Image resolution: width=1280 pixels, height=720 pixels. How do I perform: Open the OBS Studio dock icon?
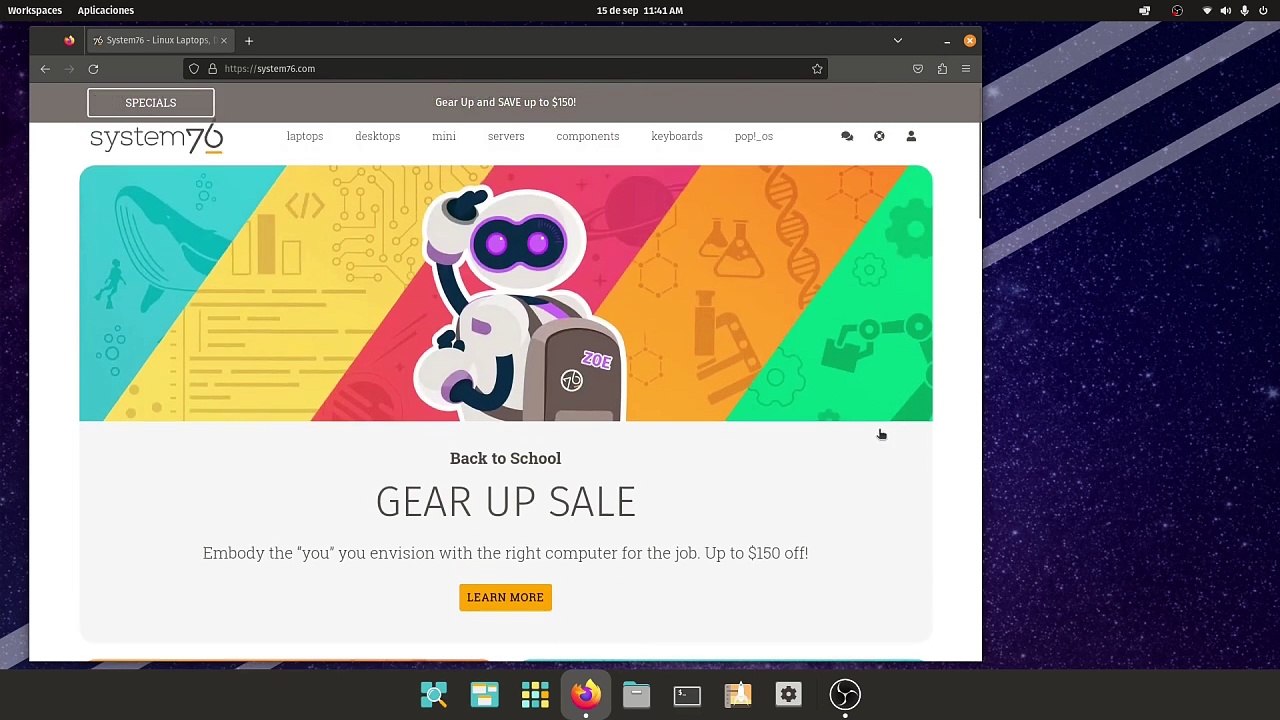pos(845,695)
